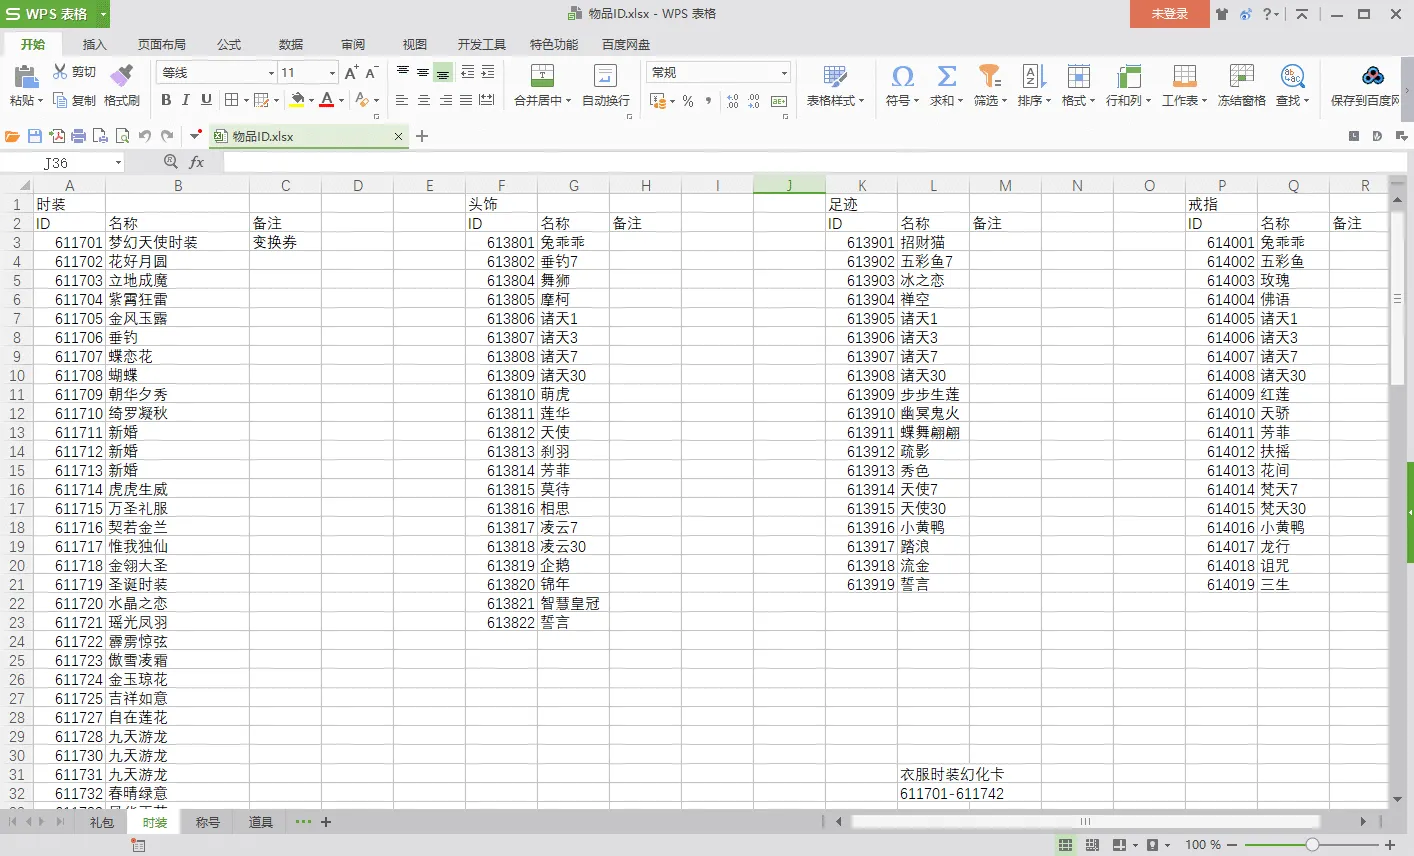Screen dimensions: 1414x856
Task: Click the Find (查找) magnifier icon
Action: (x=1292, y=76)
